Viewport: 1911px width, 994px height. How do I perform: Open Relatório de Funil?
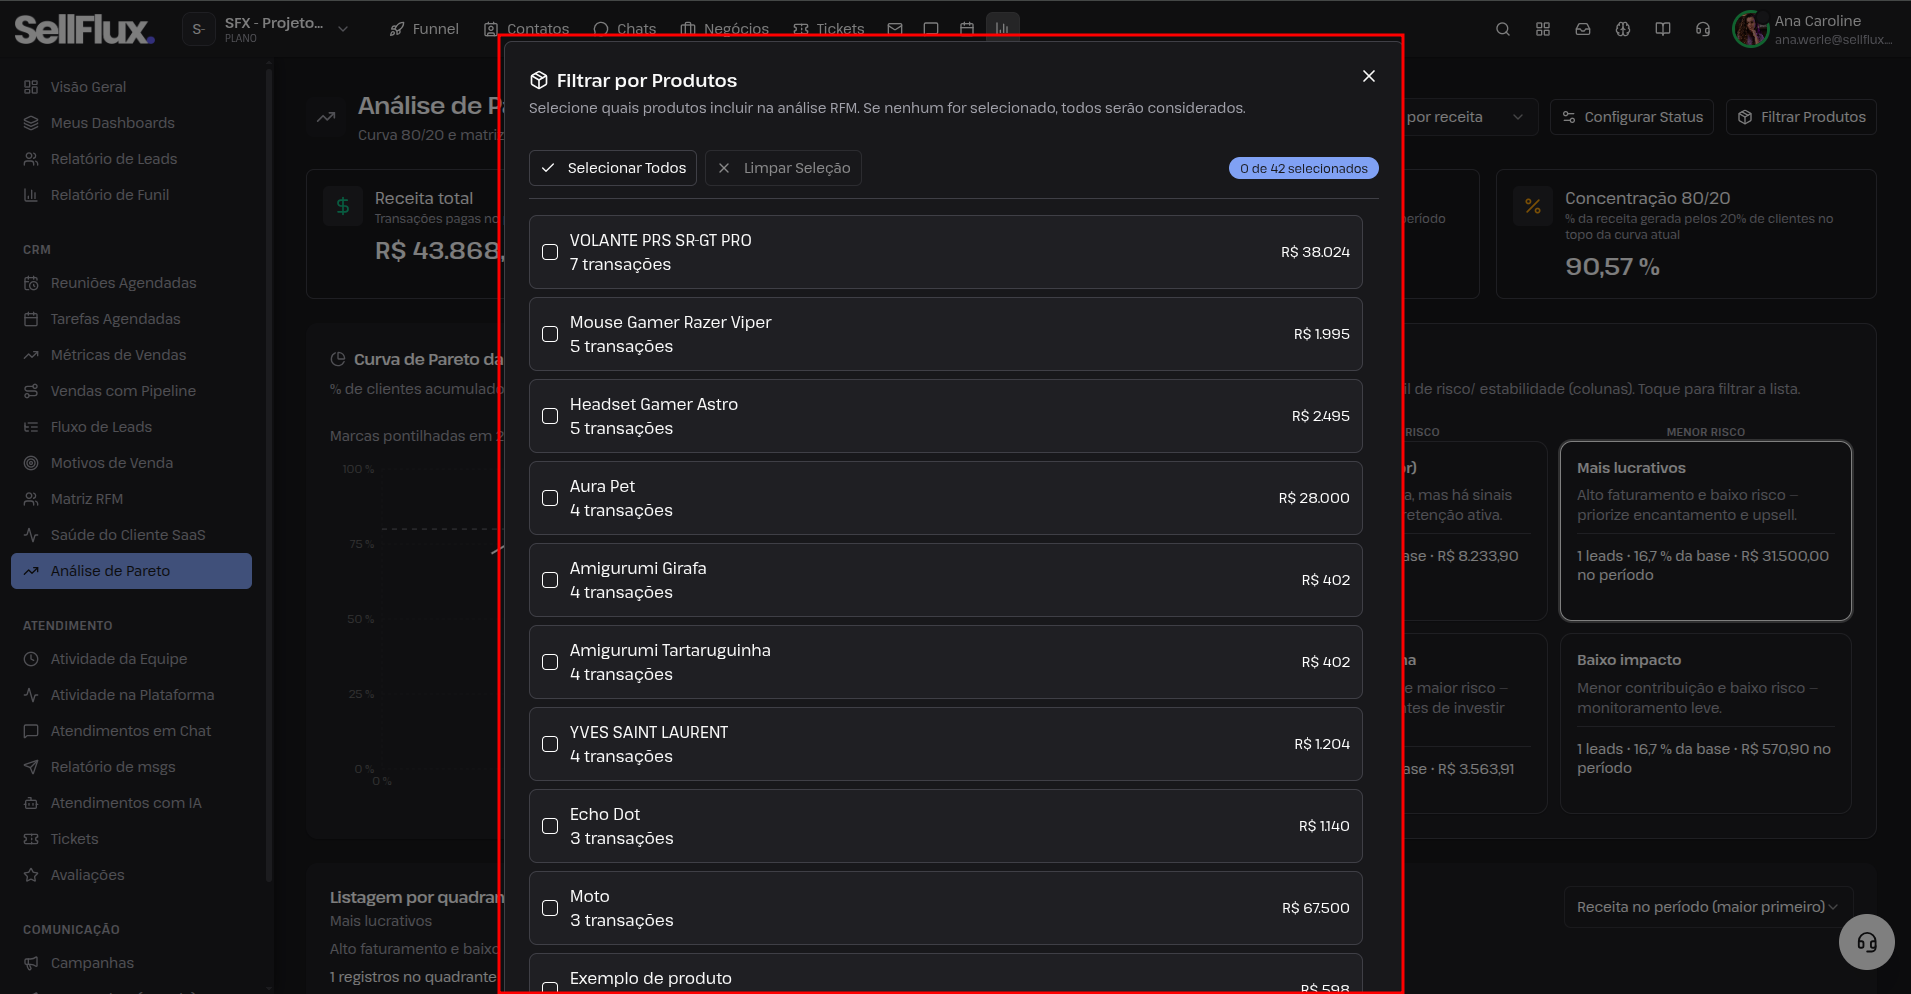[x=131, y=195]
